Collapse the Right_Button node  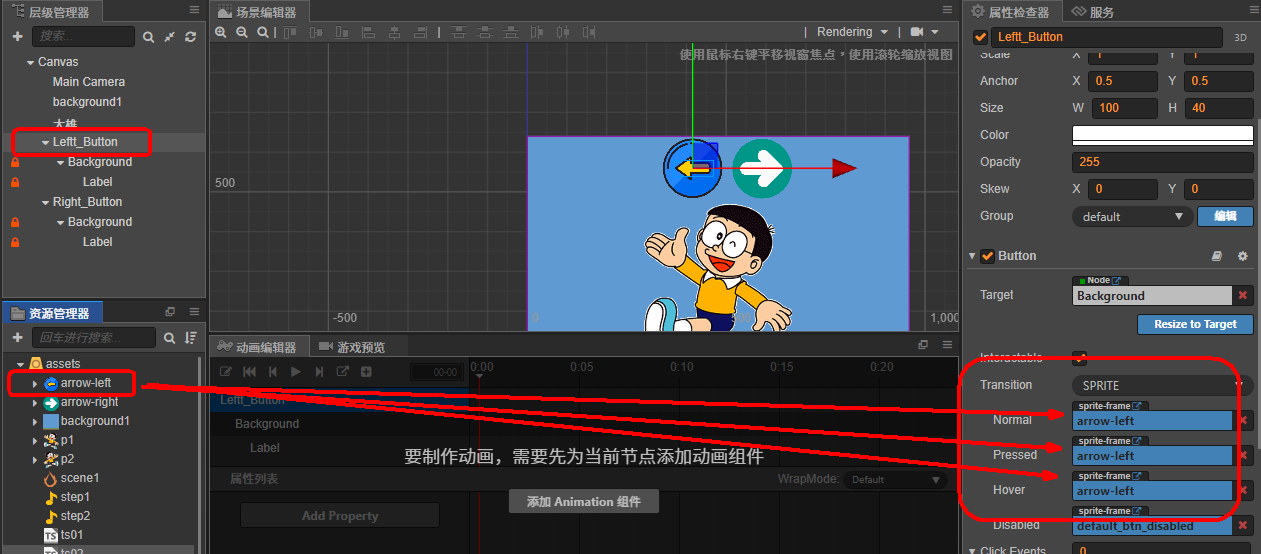[45, 202]
